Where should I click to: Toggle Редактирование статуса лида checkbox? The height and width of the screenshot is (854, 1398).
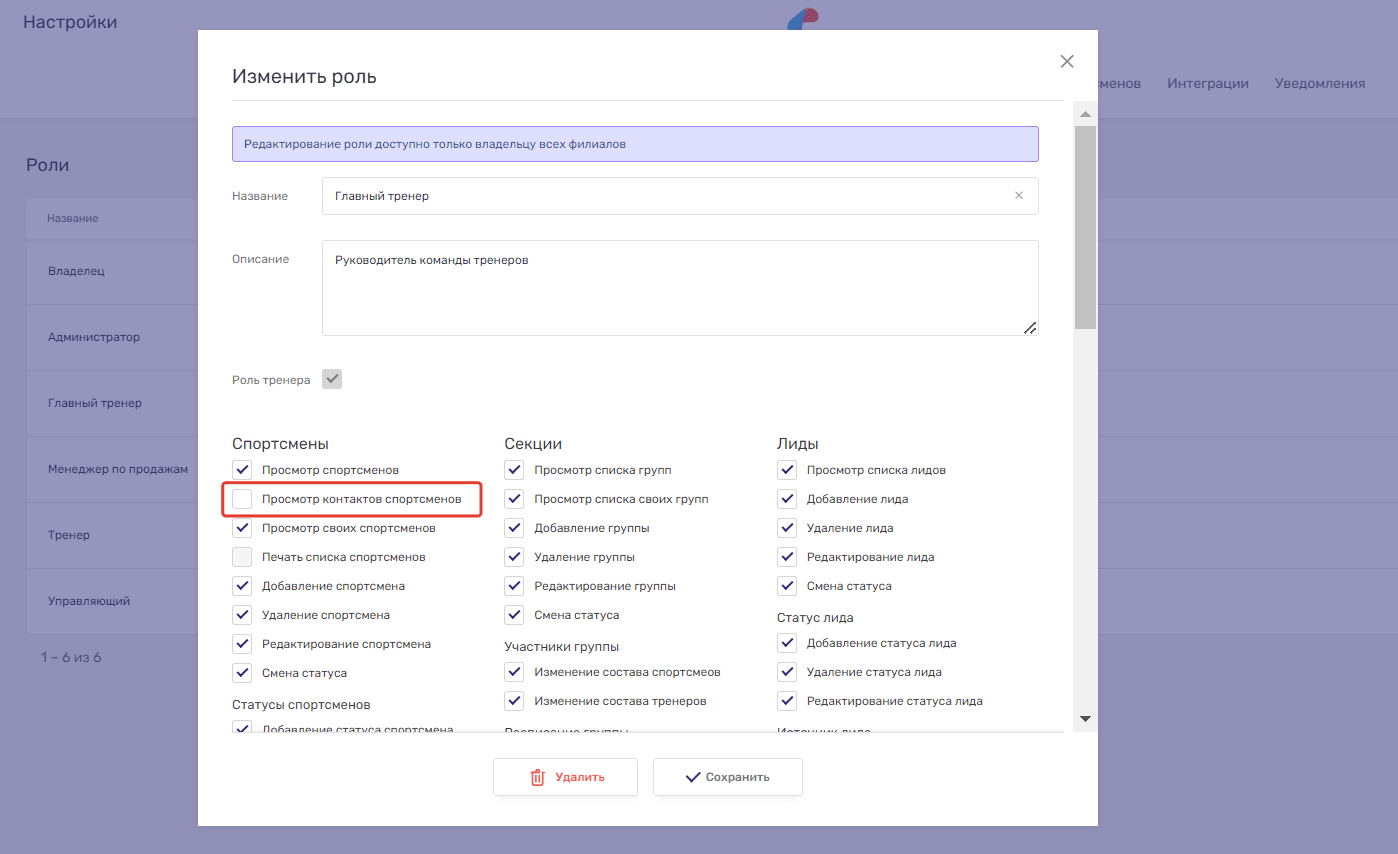(787, 701)
